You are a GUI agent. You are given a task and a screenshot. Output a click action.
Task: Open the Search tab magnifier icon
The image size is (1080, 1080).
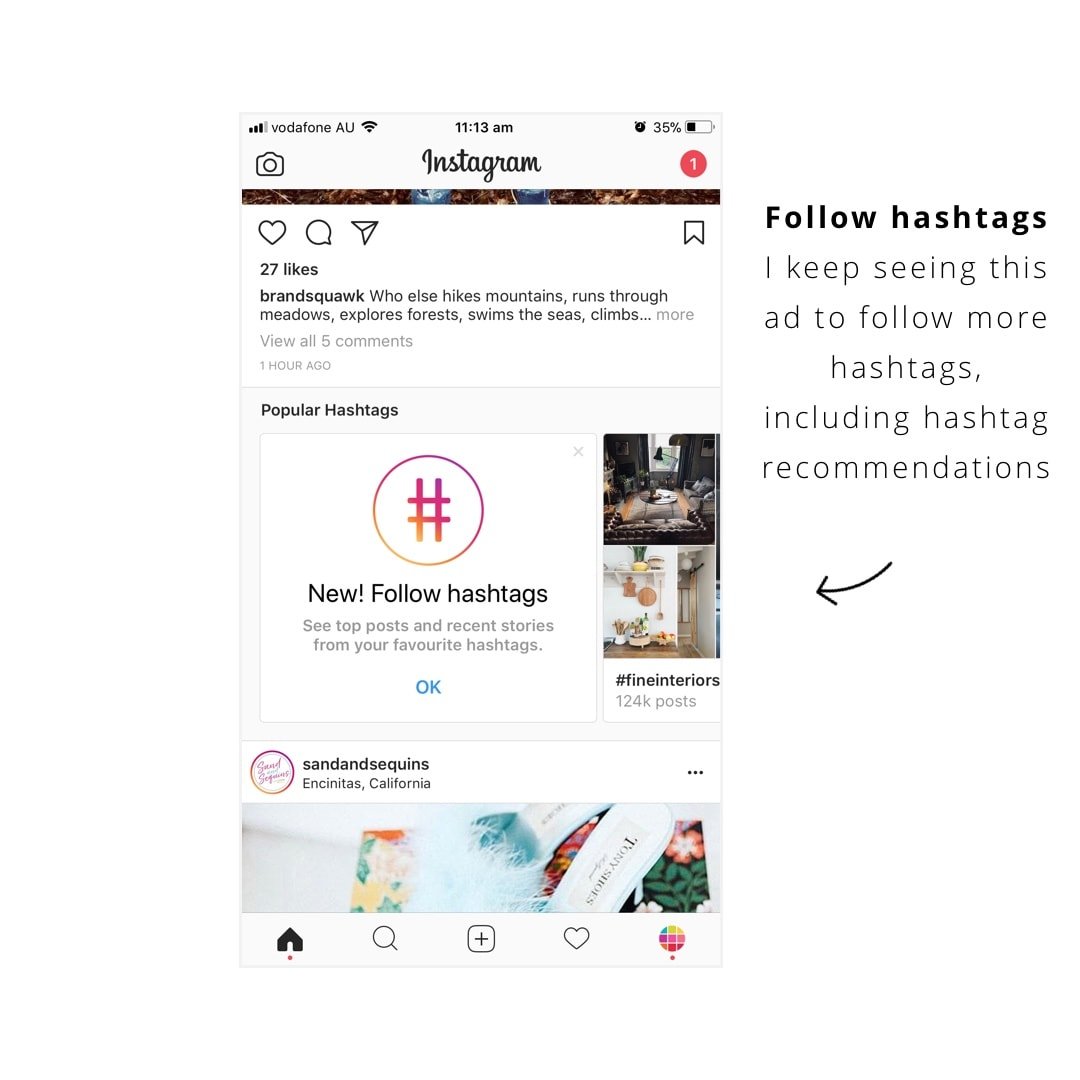tap(385, 938)
